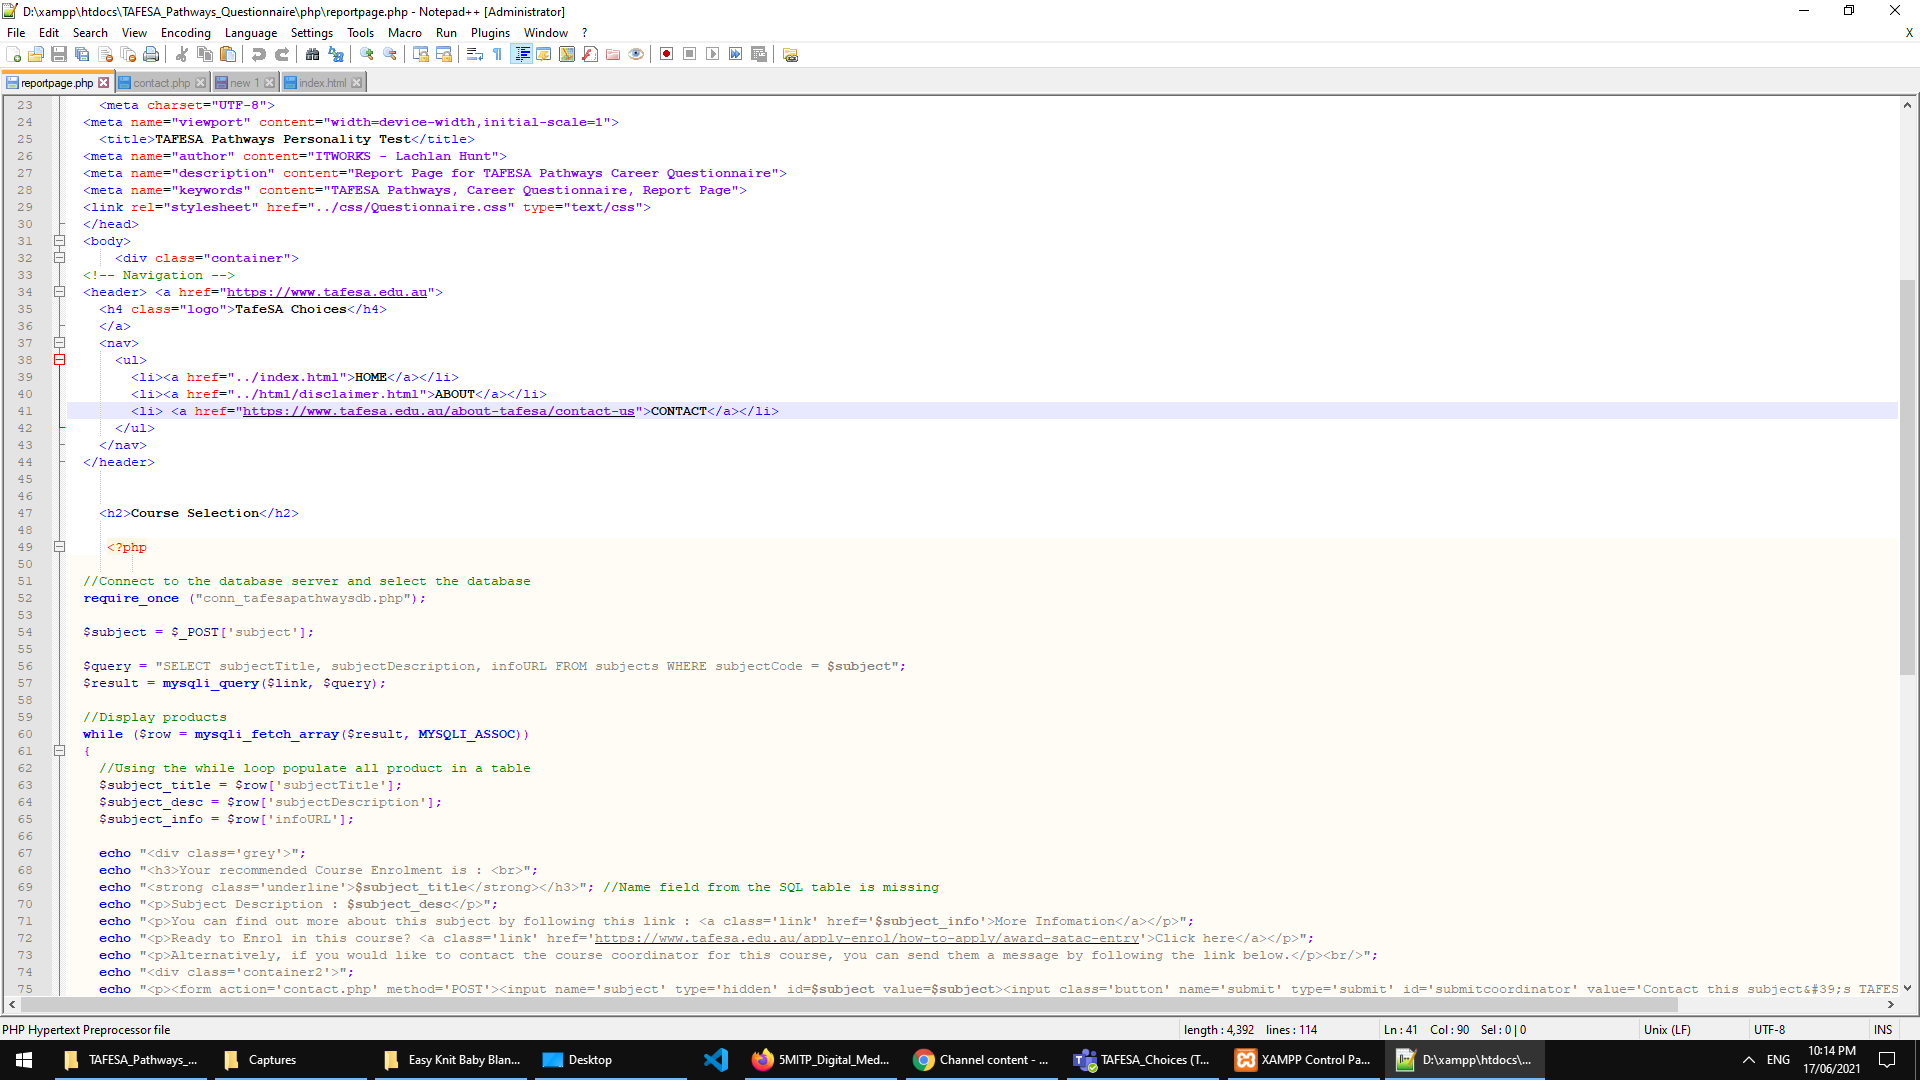Image resolution: width=1920 pixels, height=1080 pixels.
Task: Click the vertical scrollbar thumb
Action: point(1908,475)
